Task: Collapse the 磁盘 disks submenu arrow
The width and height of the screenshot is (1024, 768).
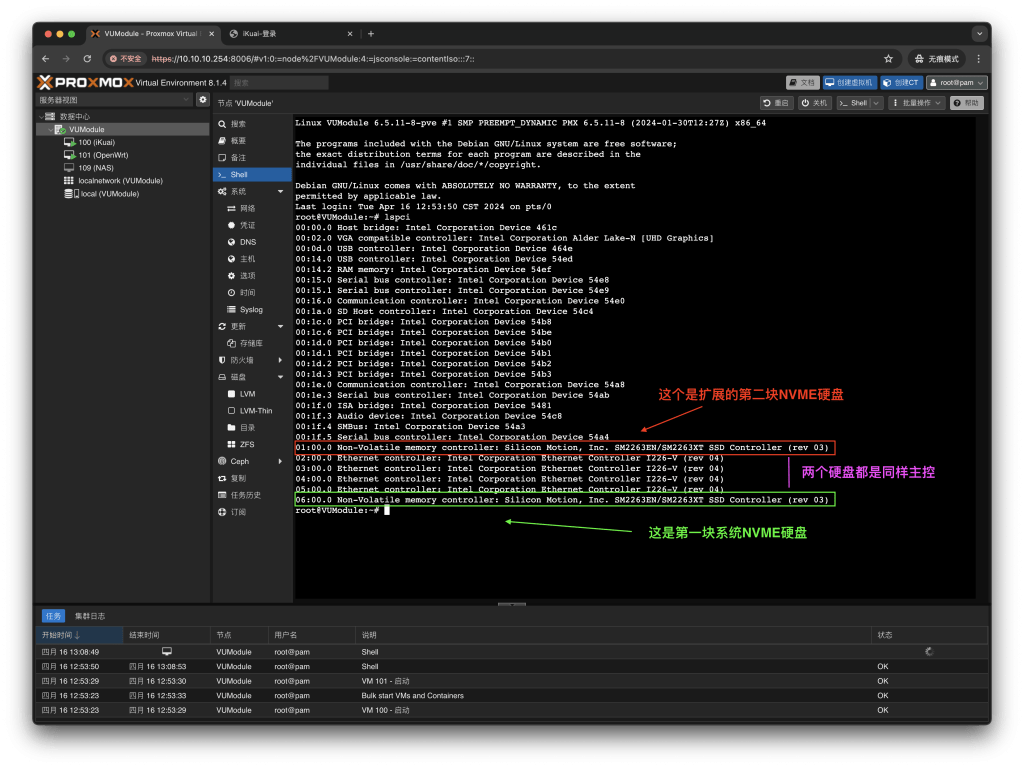Action: tap(280, 377)
